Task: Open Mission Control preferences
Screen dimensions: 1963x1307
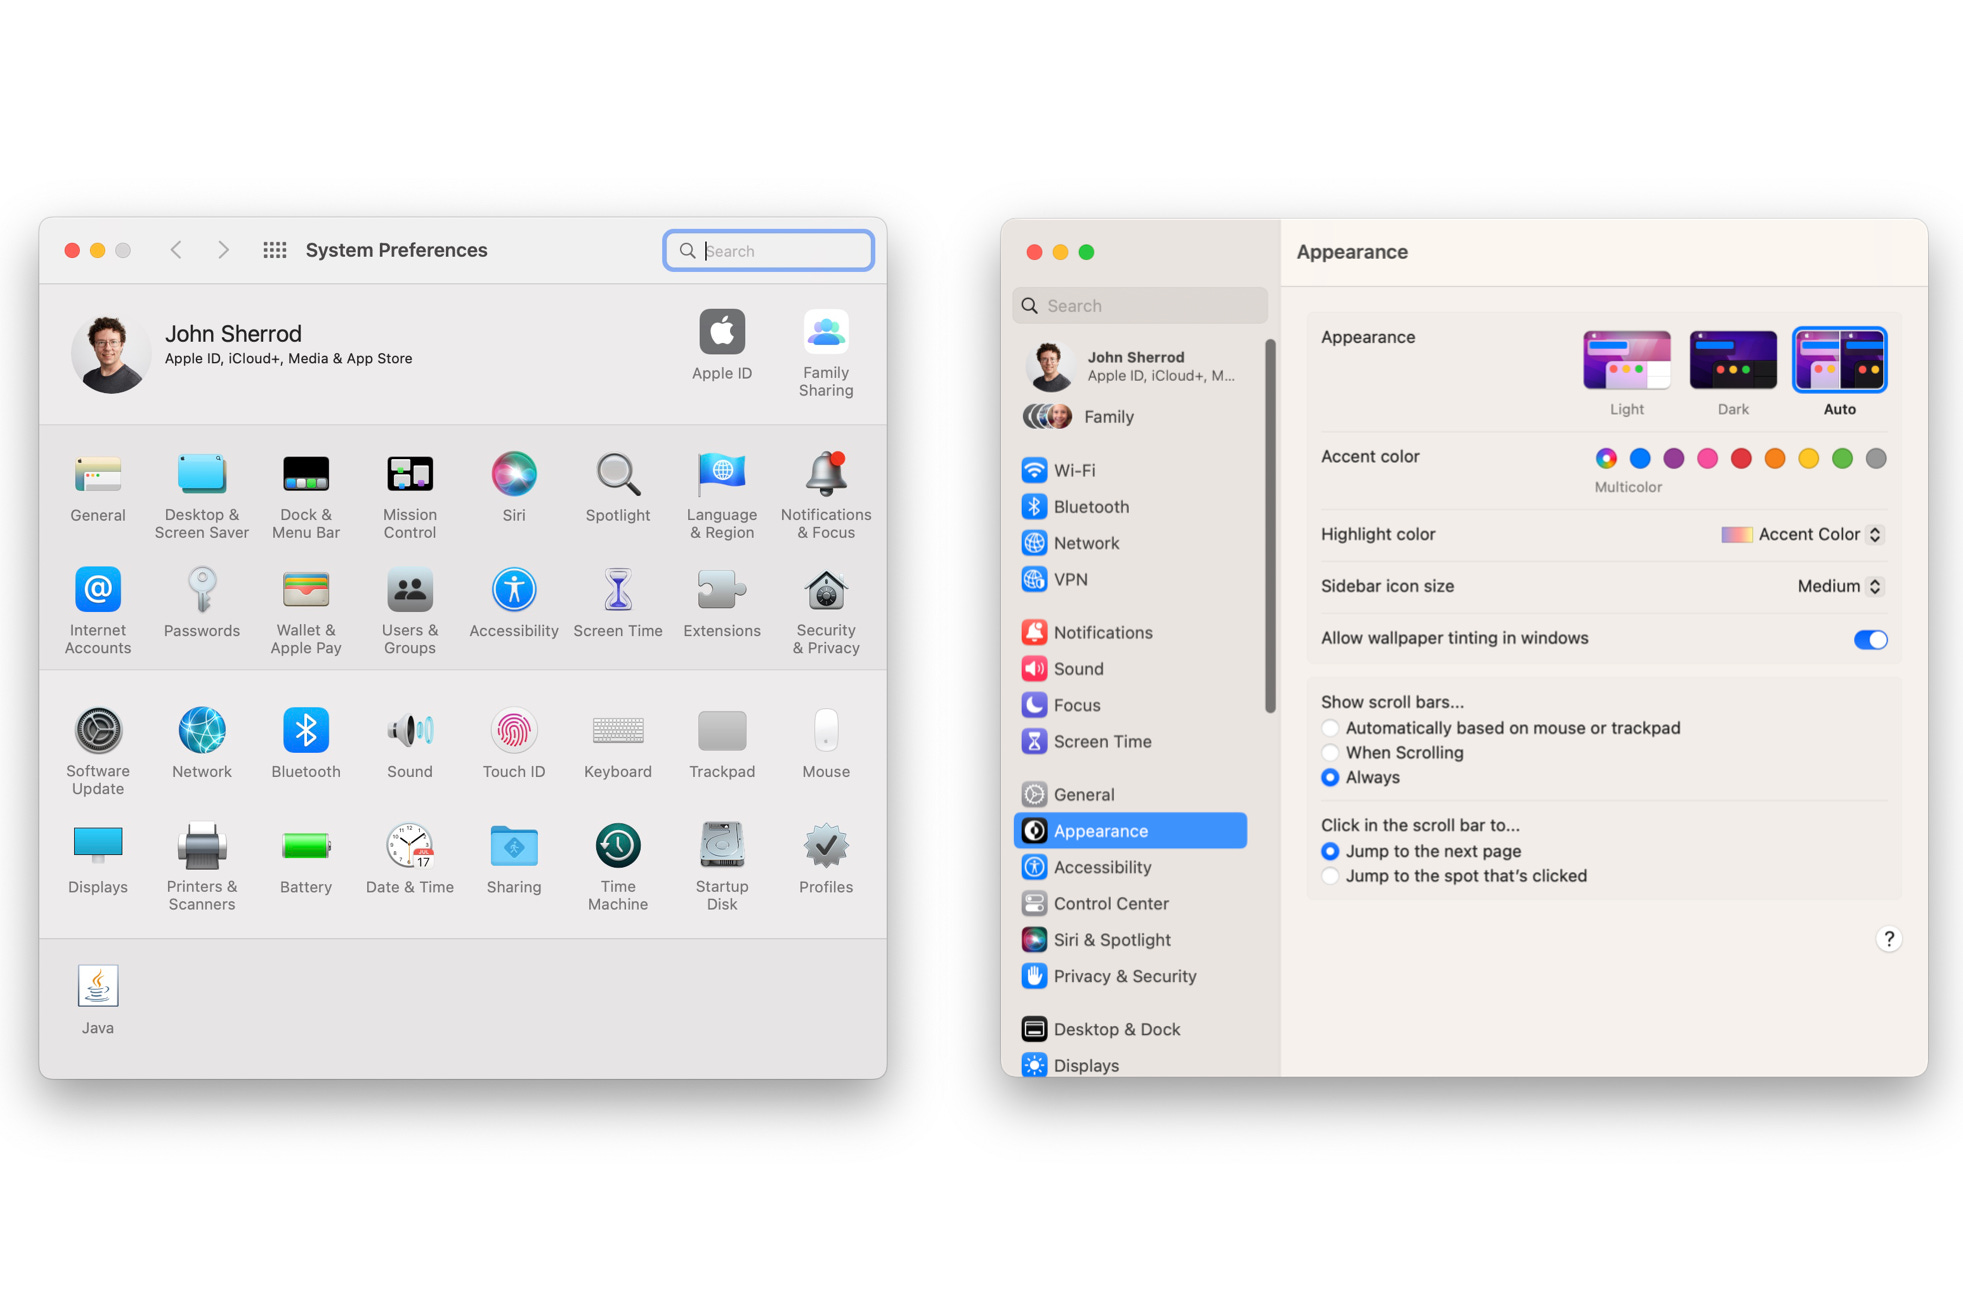Action: (x=409, y=489)
